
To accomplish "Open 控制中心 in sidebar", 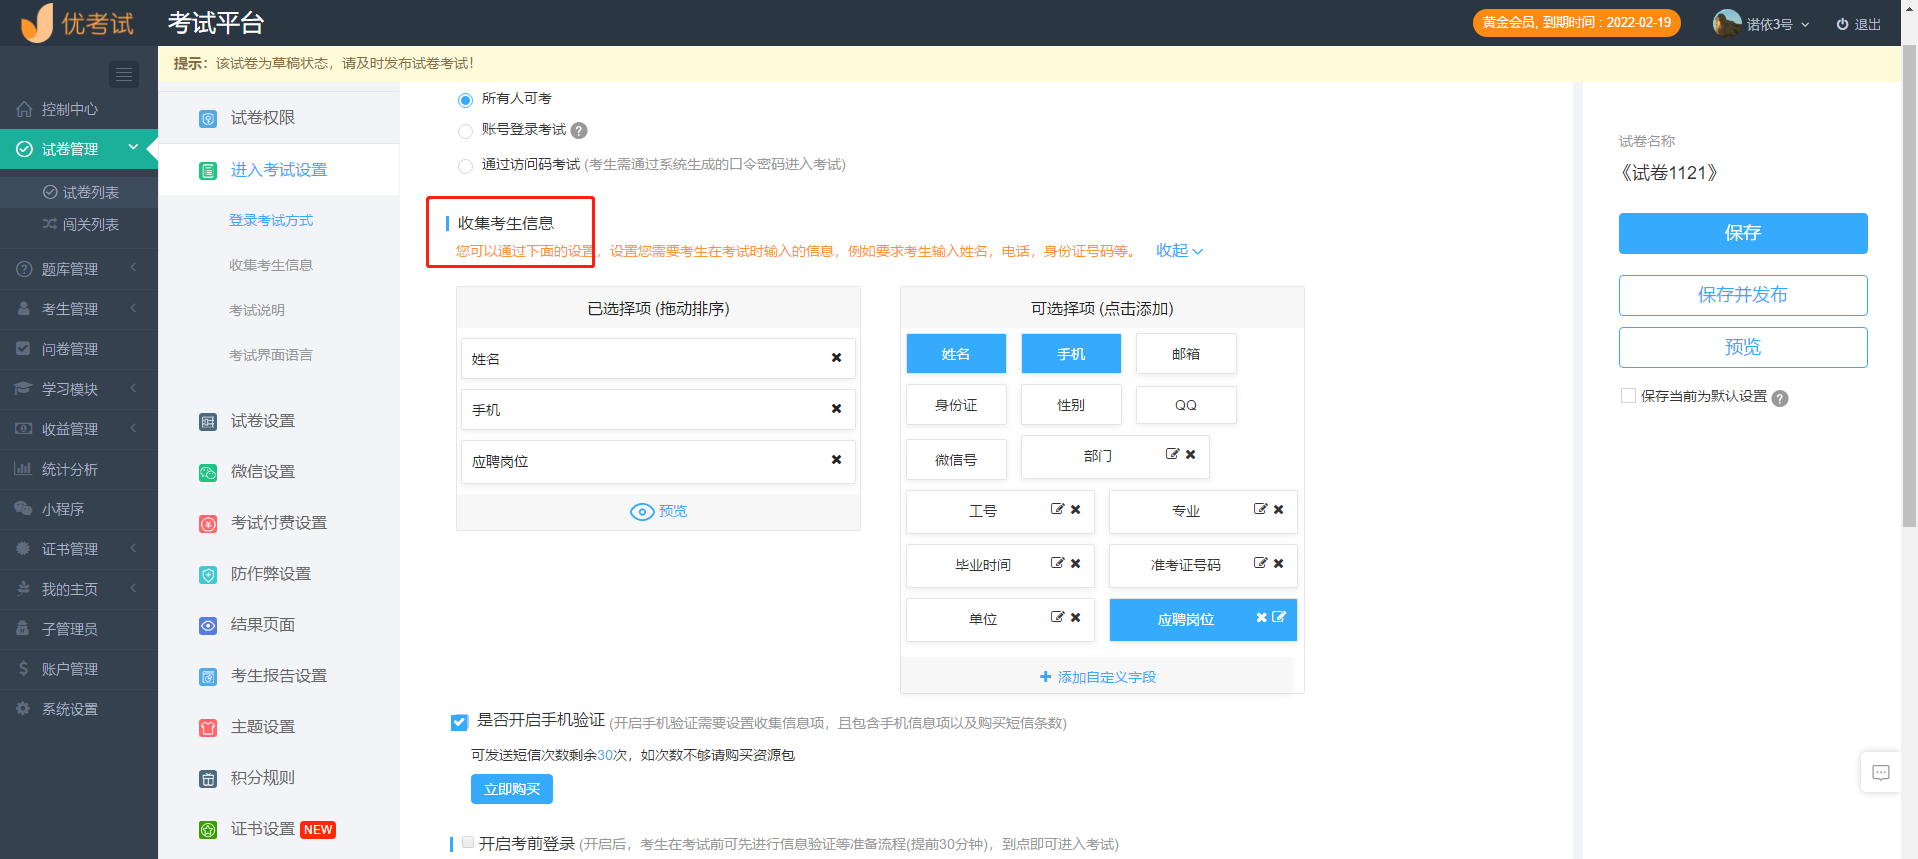I will point(79,109).
